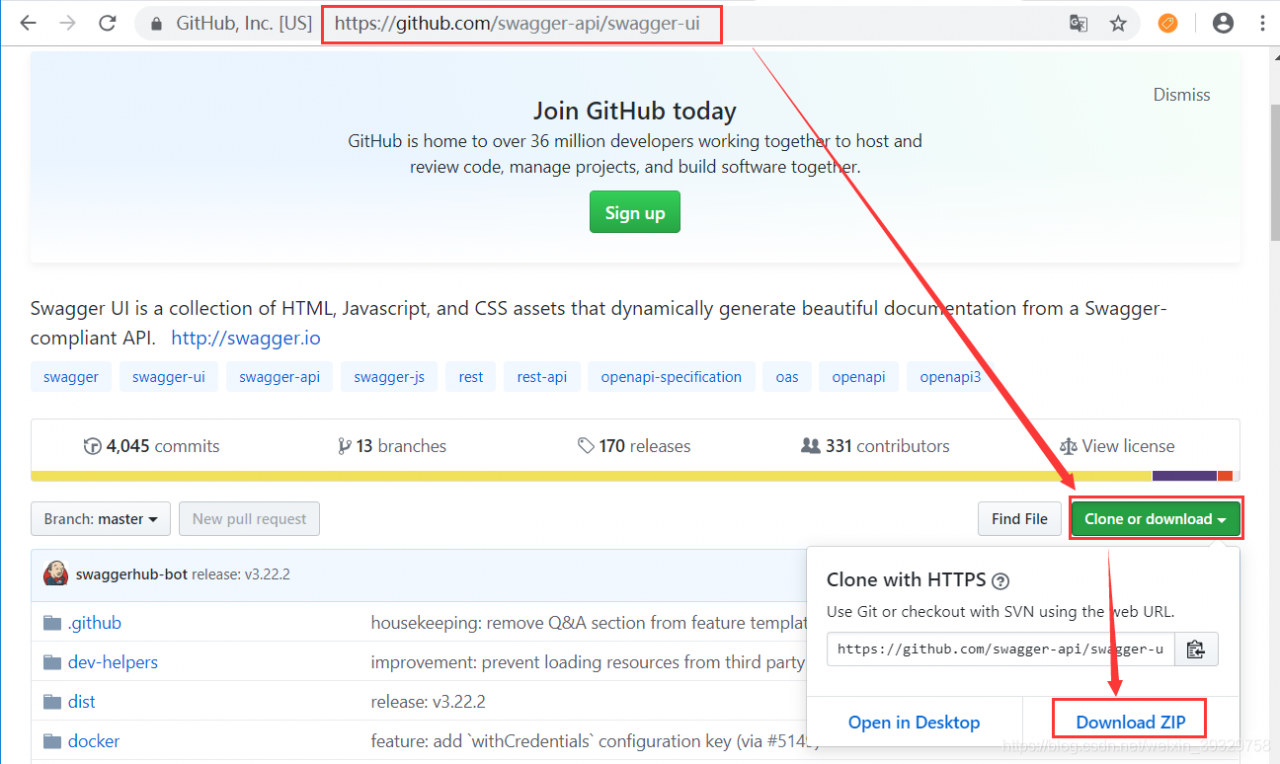Click Download ZIP
This screenshot has height=764, width=1280.
pos(1130,722)
